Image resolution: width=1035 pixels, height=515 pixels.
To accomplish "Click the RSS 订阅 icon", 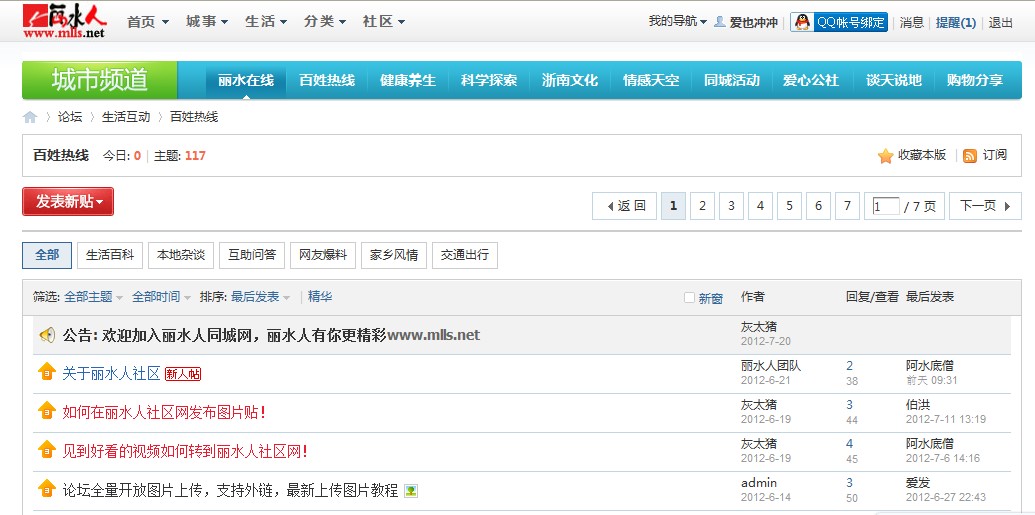I will point(969,156).
